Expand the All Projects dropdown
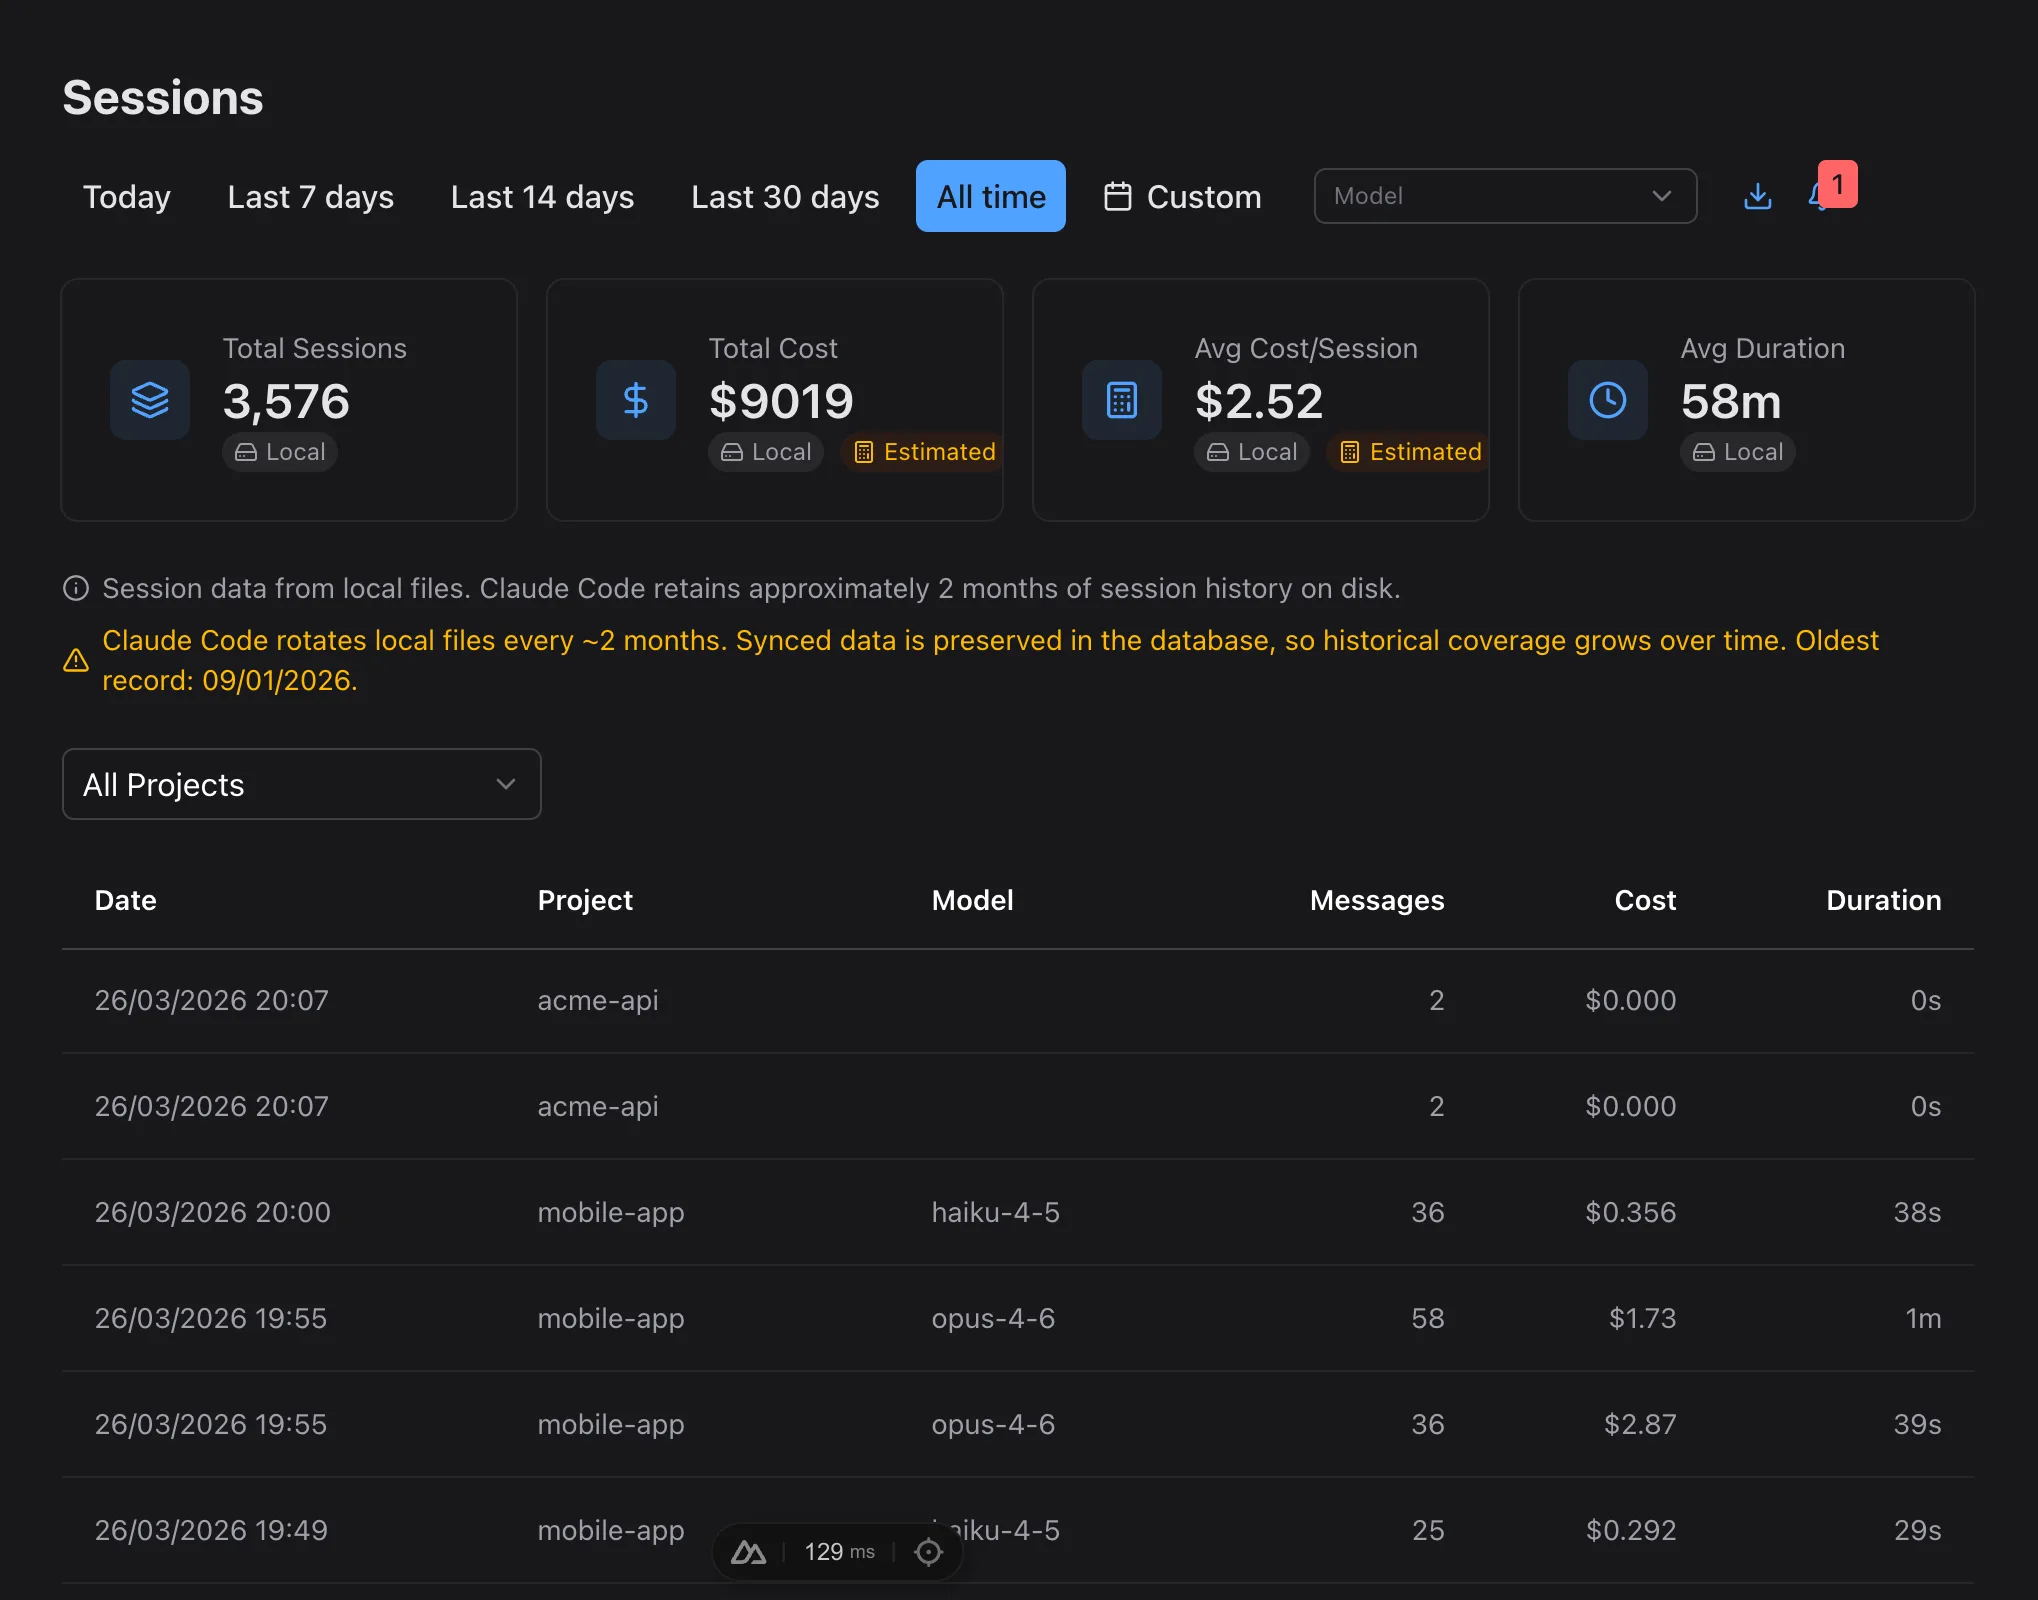The image size is (2038, 1600). [x=302, y=784]
